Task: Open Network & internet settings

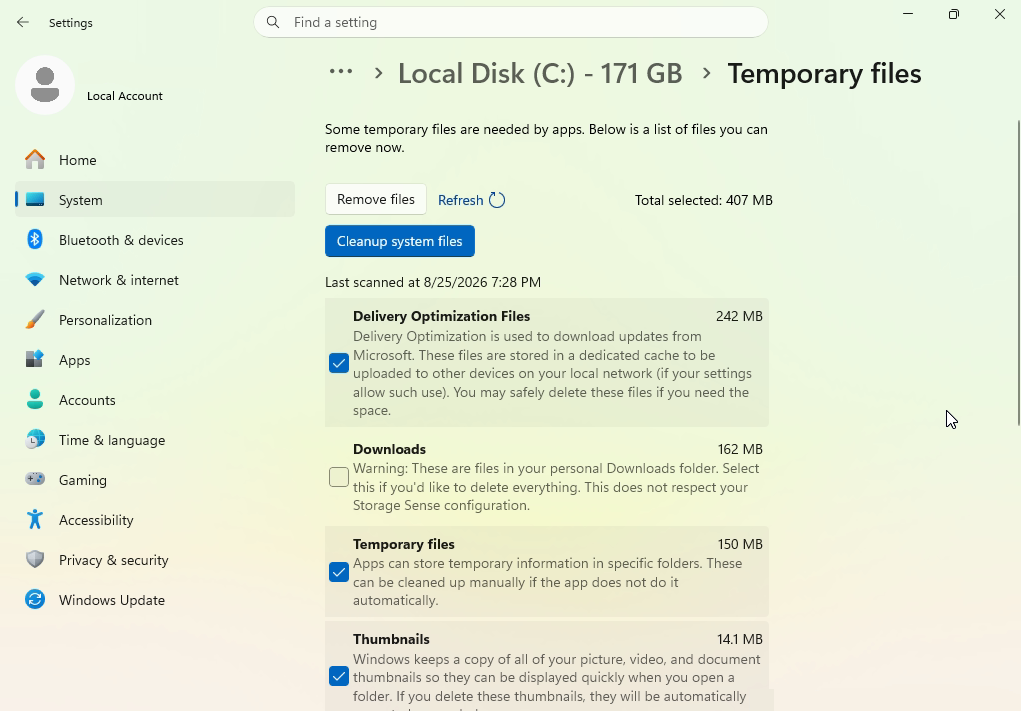Action: click(155, 280)
